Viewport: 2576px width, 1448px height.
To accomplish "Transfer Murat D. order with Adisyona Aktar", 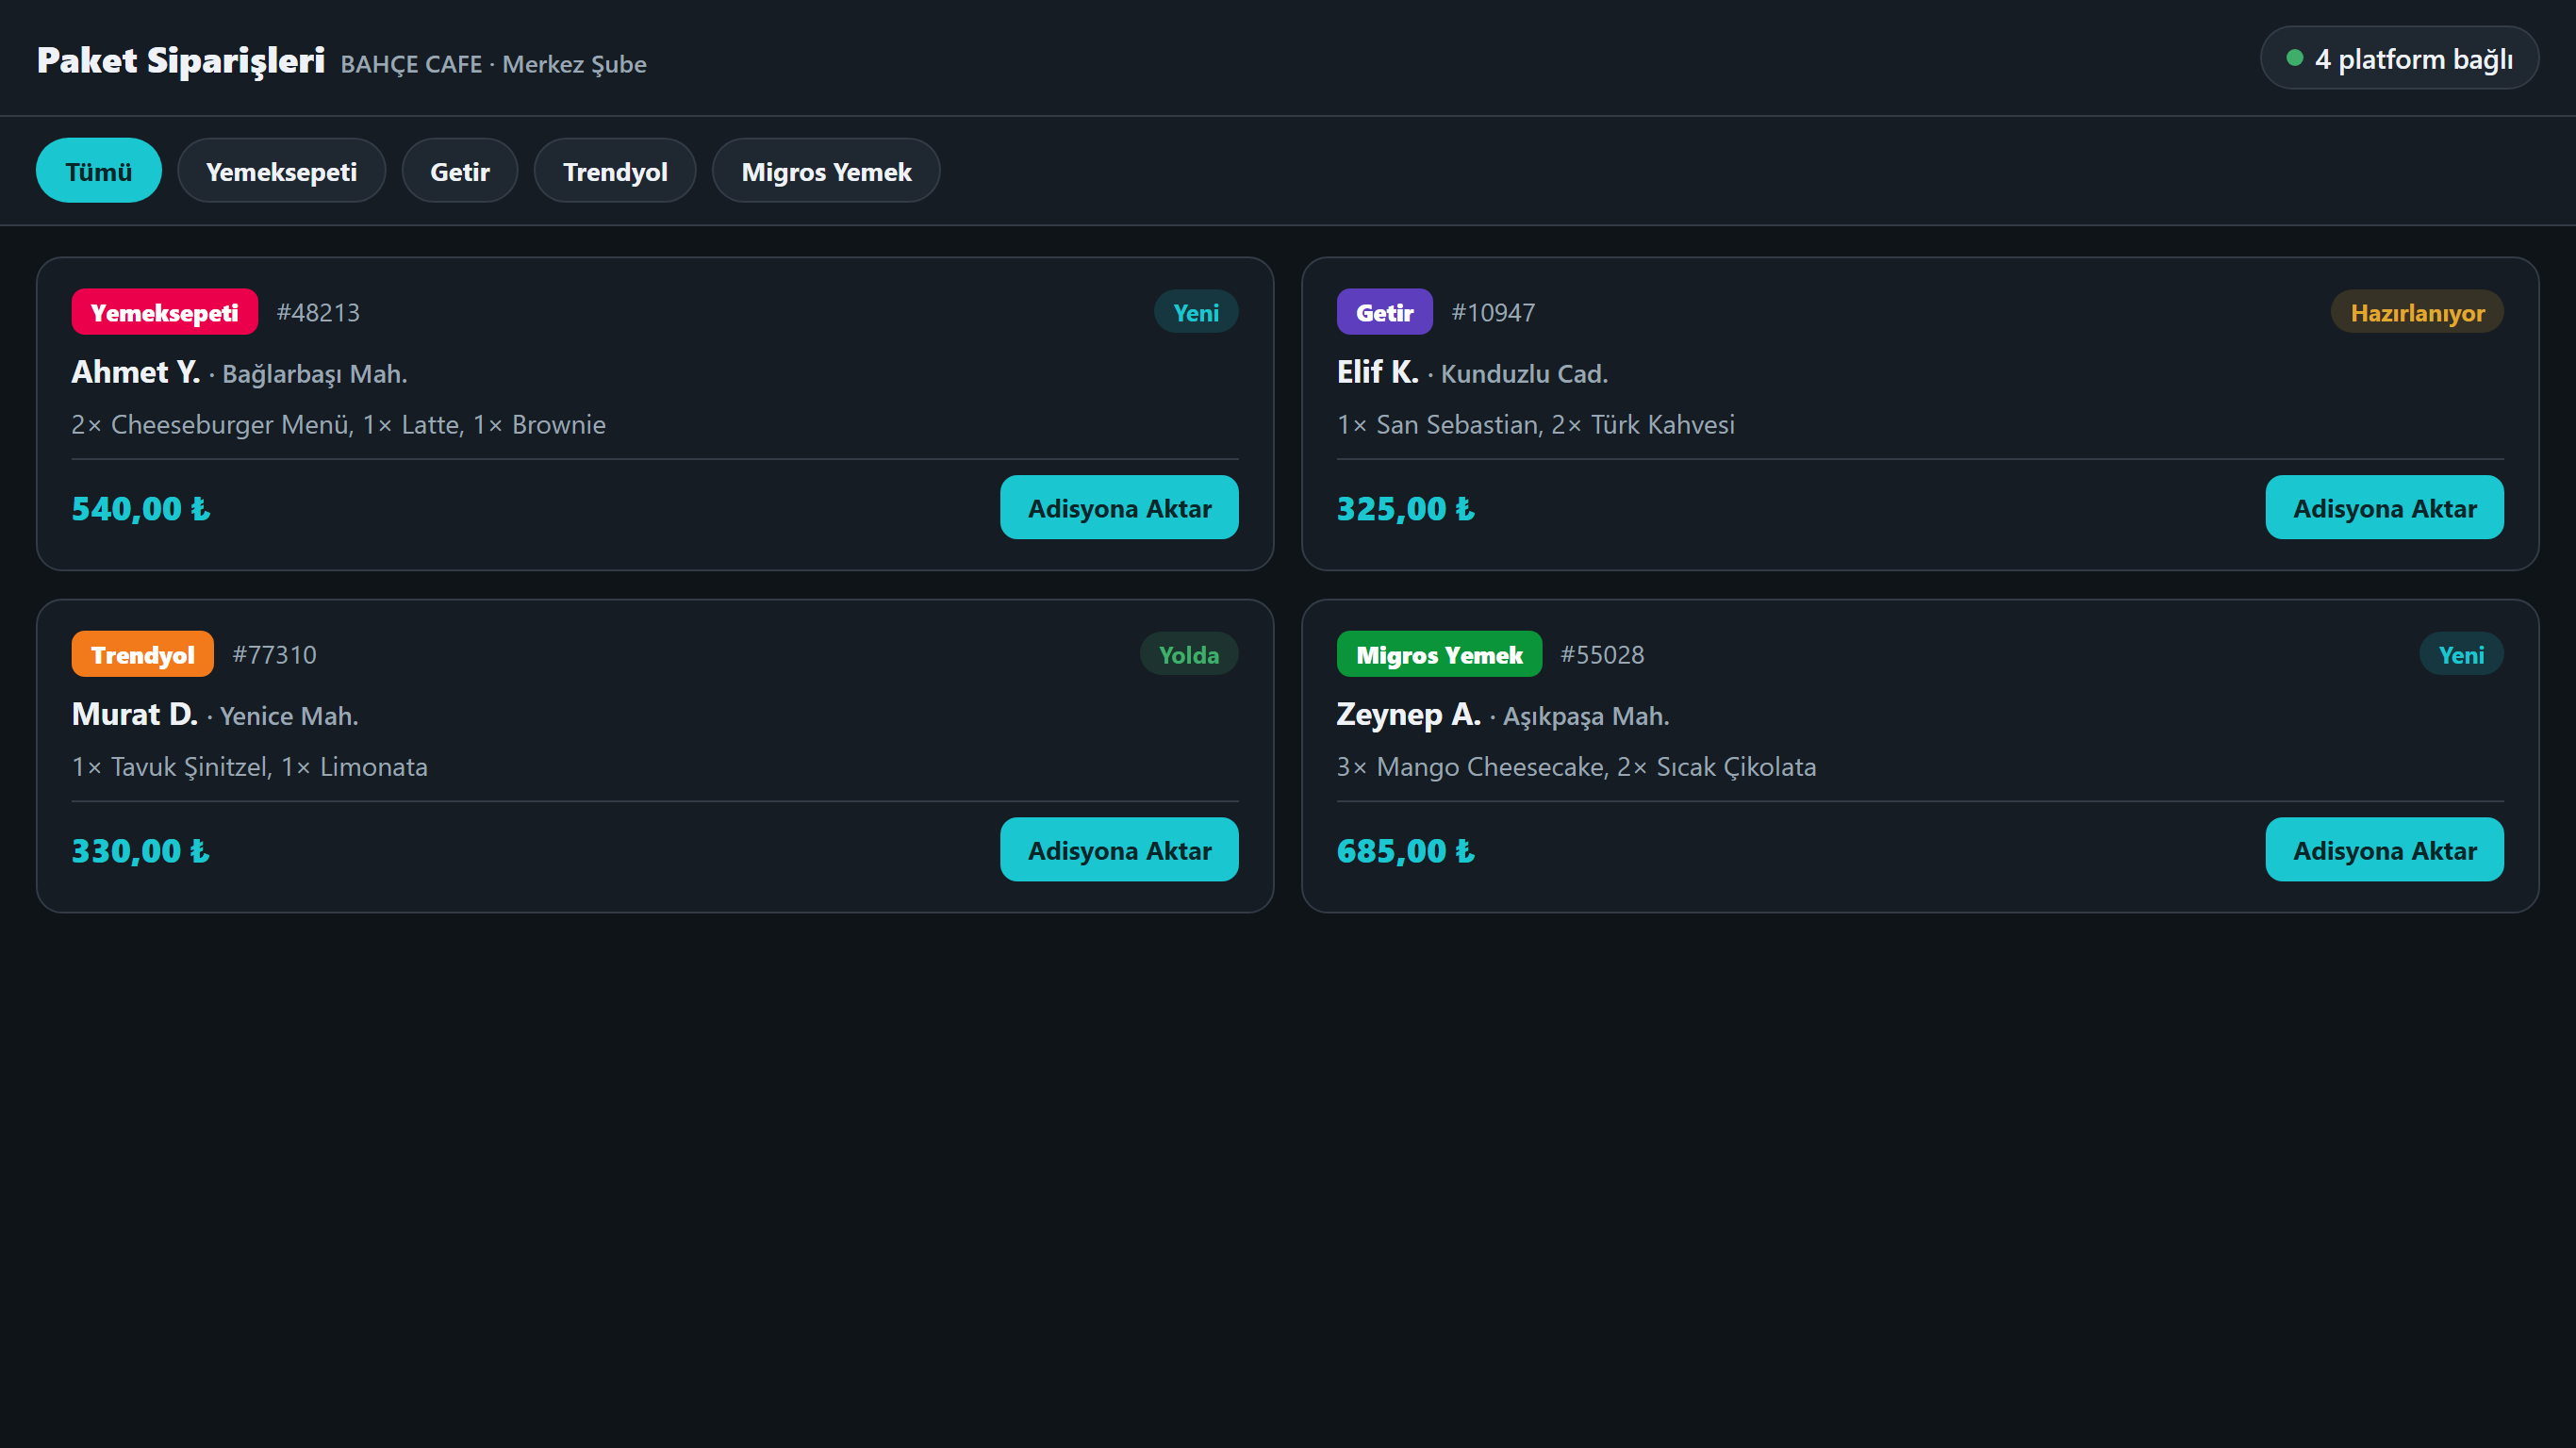I will click(1119, 850).
